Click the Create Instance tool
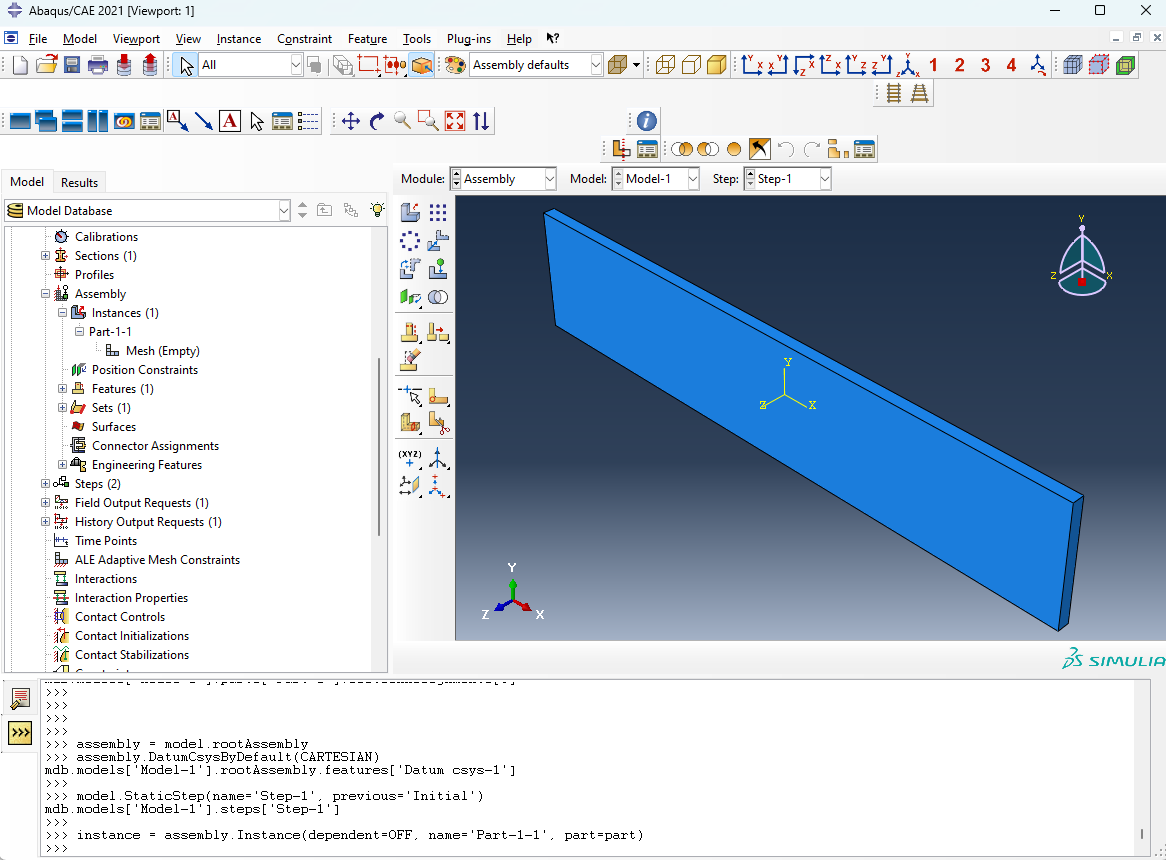This screenshot has width=1166, height=860. tap(410, 212)
